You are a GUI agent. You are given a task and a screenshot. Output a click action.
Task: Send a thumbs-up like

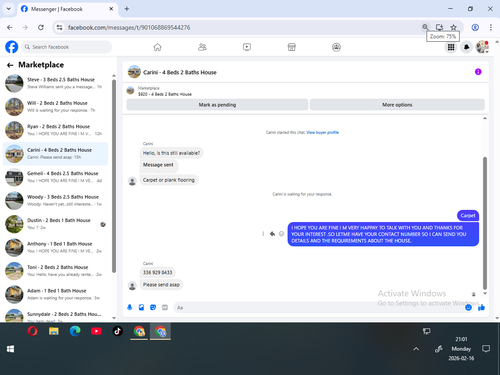point(481,307)
